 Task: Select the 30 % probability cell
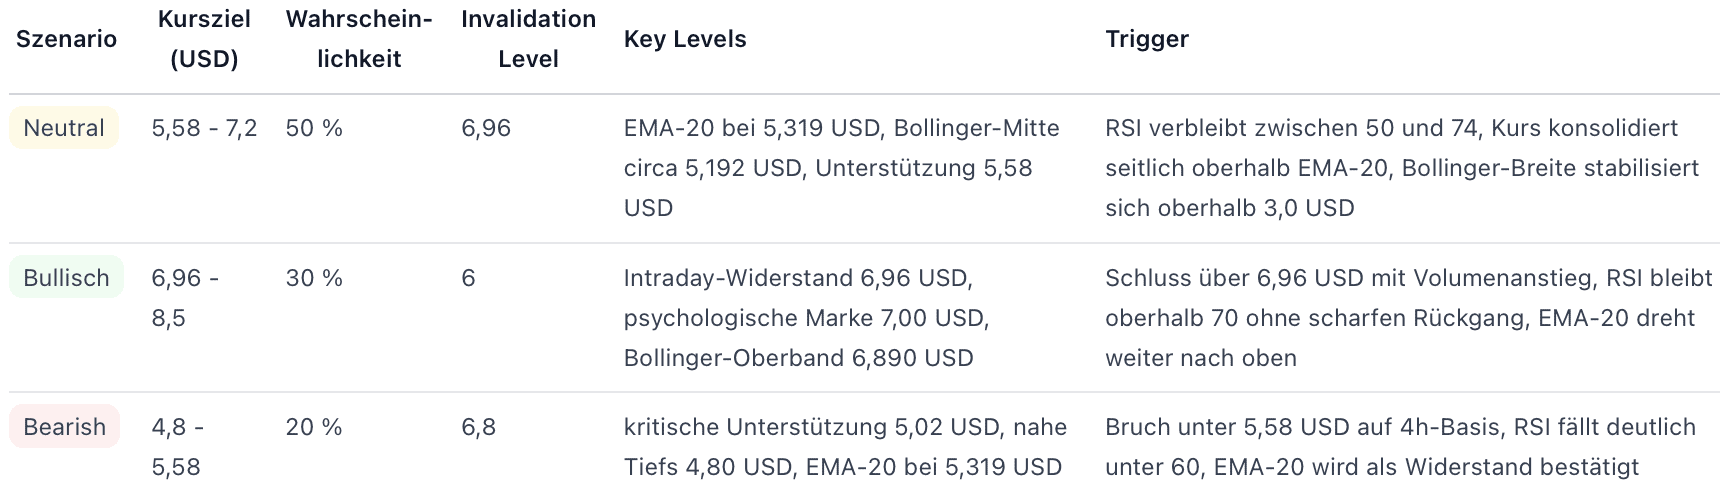tap(314, 278)
